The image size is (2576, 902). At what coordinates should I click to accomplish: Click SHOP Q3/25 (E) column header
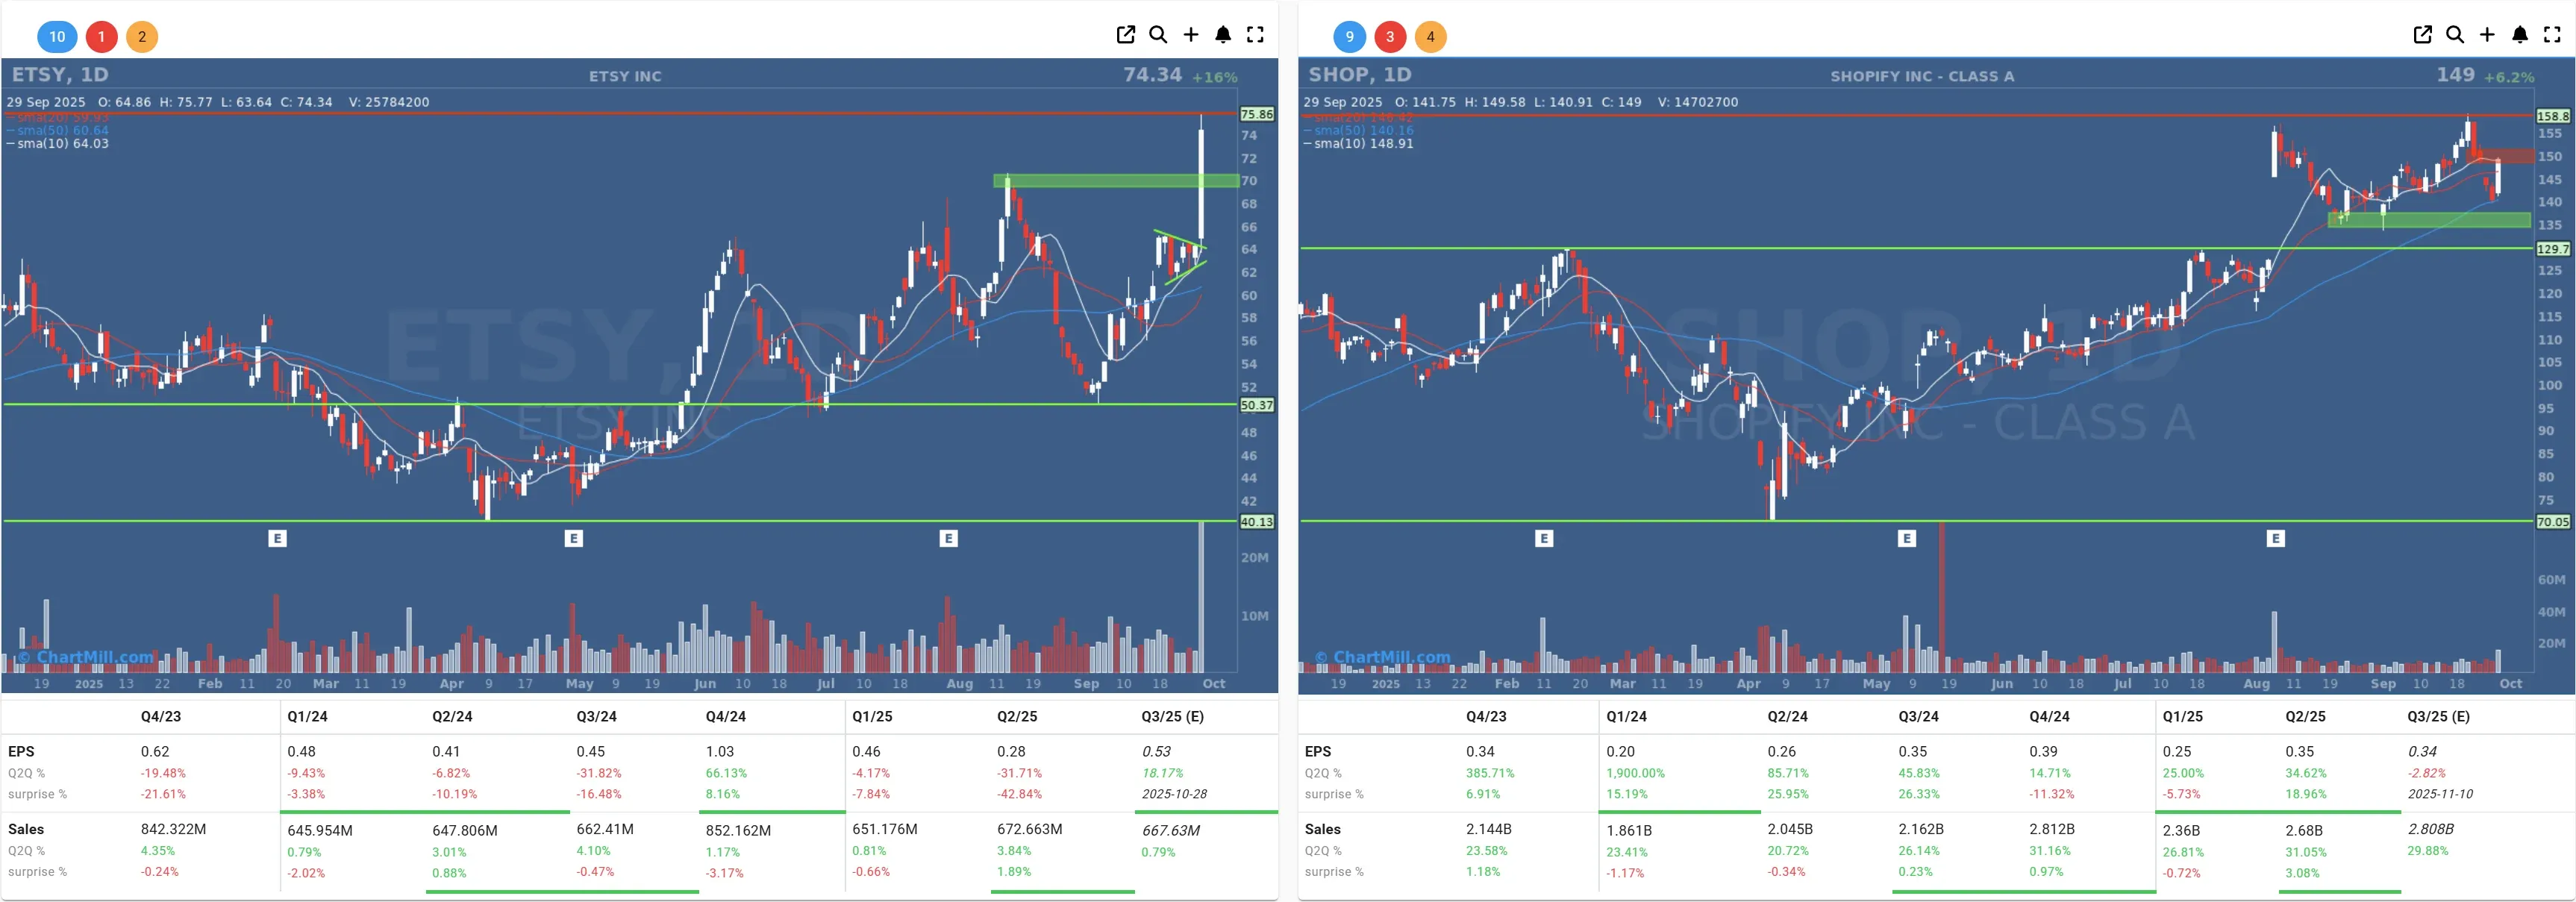(x=2438, y=716)
